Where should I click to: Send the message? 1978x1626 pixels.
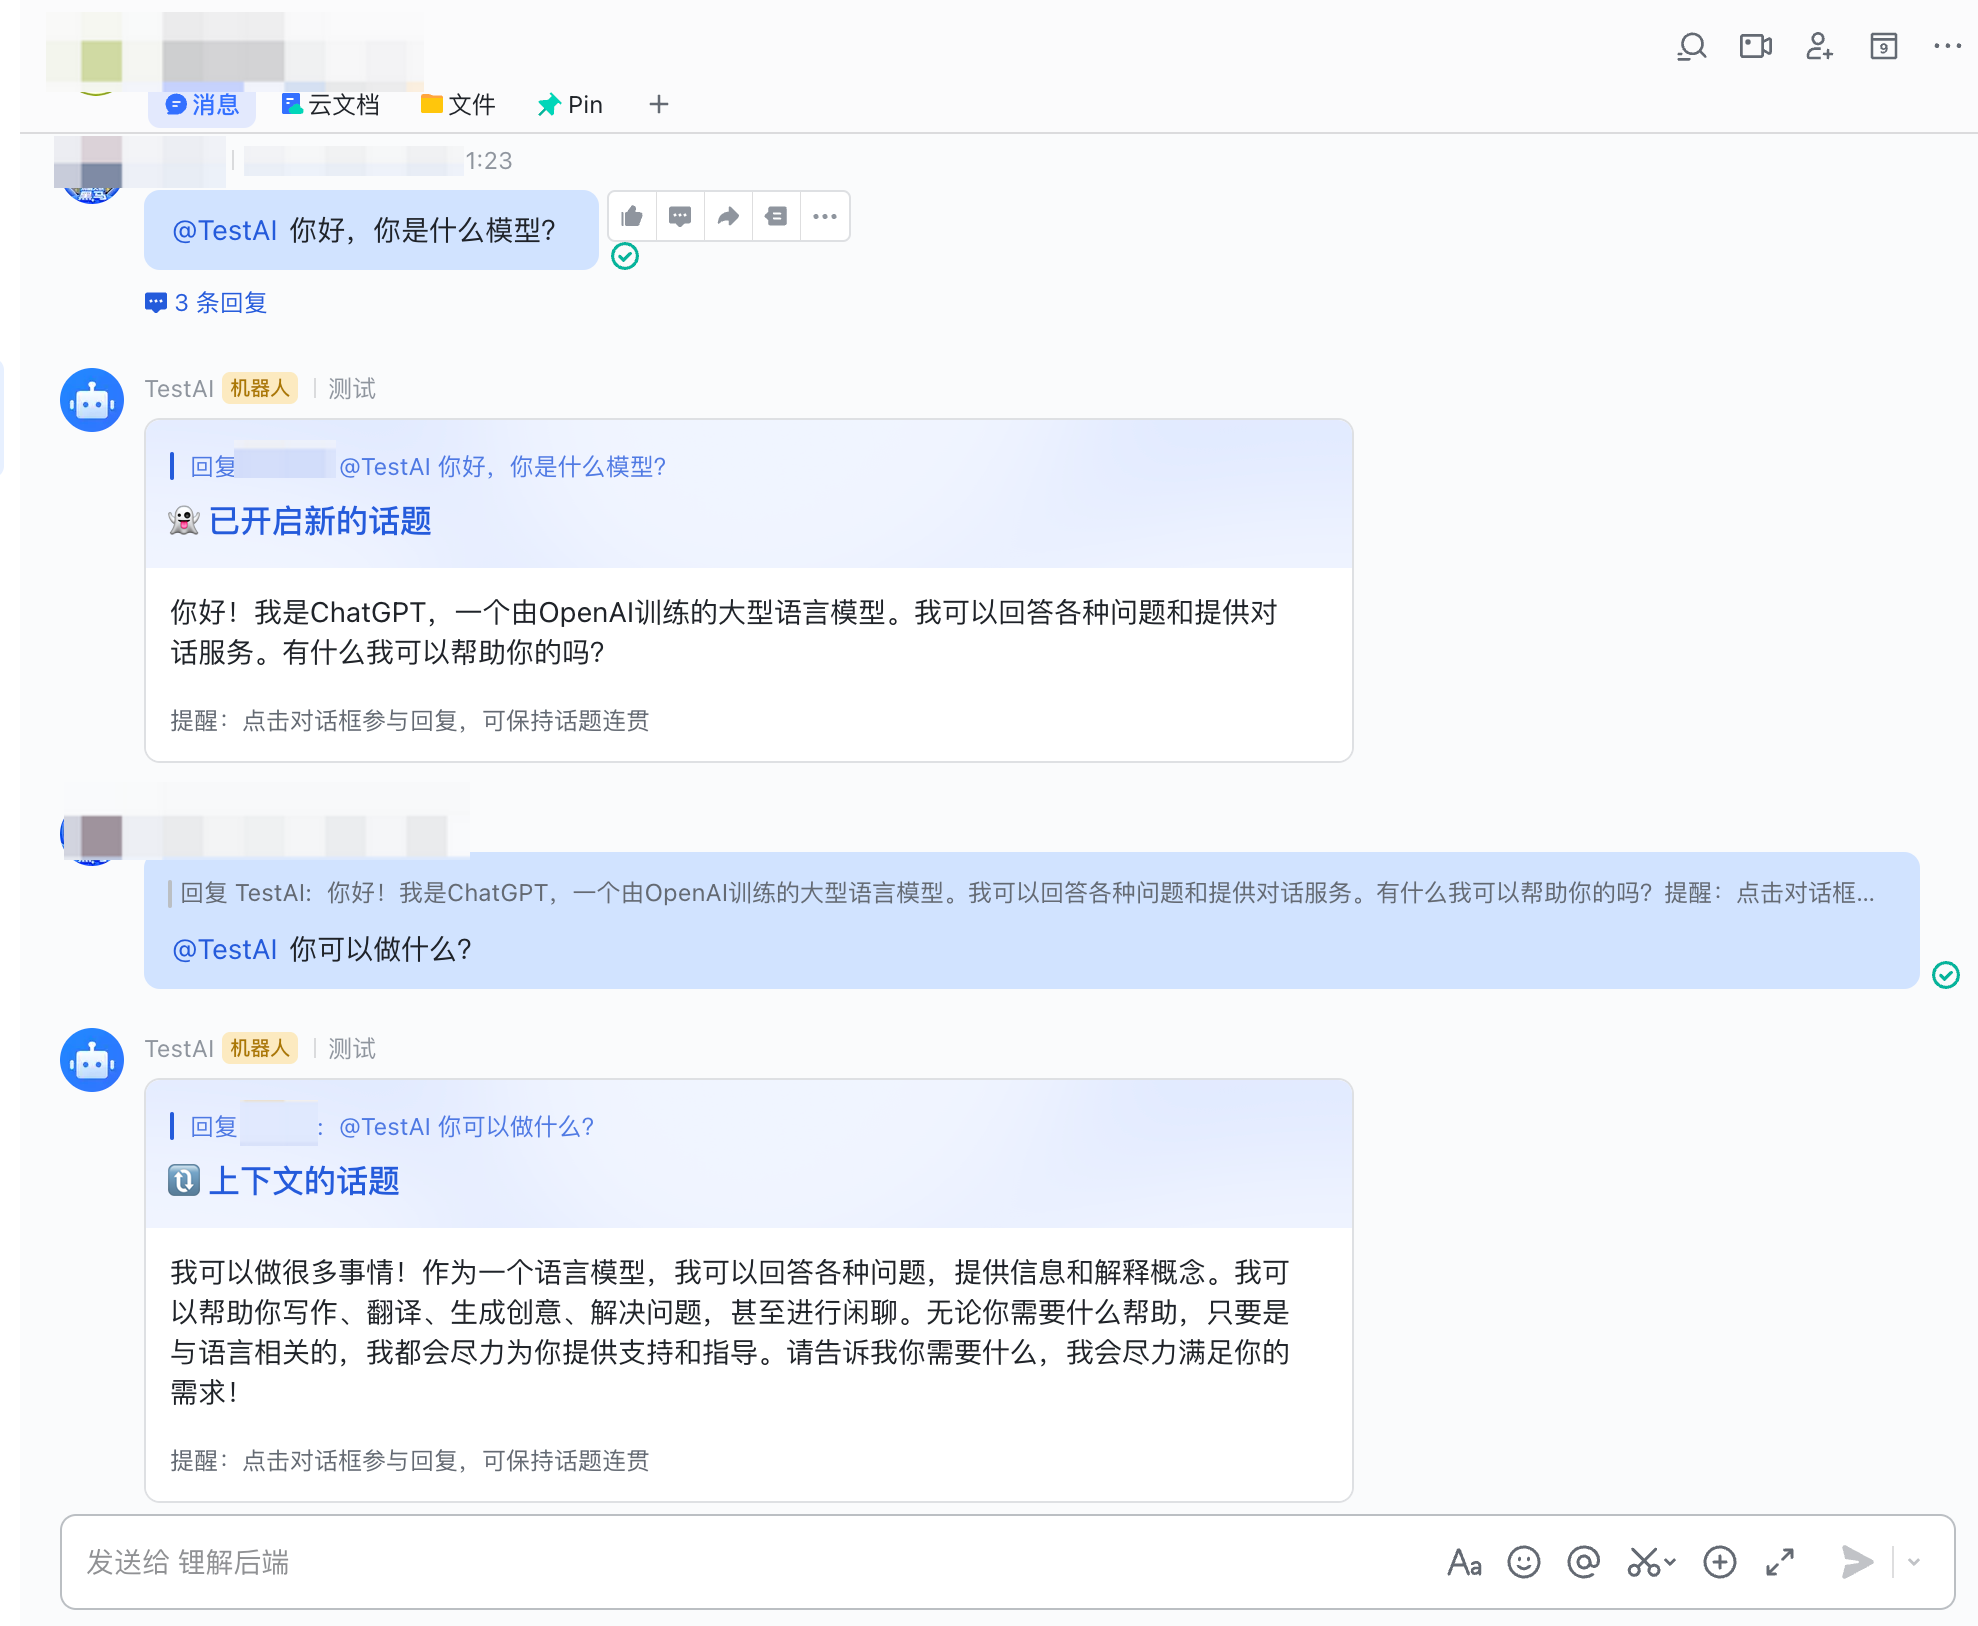[1857, 1562]
